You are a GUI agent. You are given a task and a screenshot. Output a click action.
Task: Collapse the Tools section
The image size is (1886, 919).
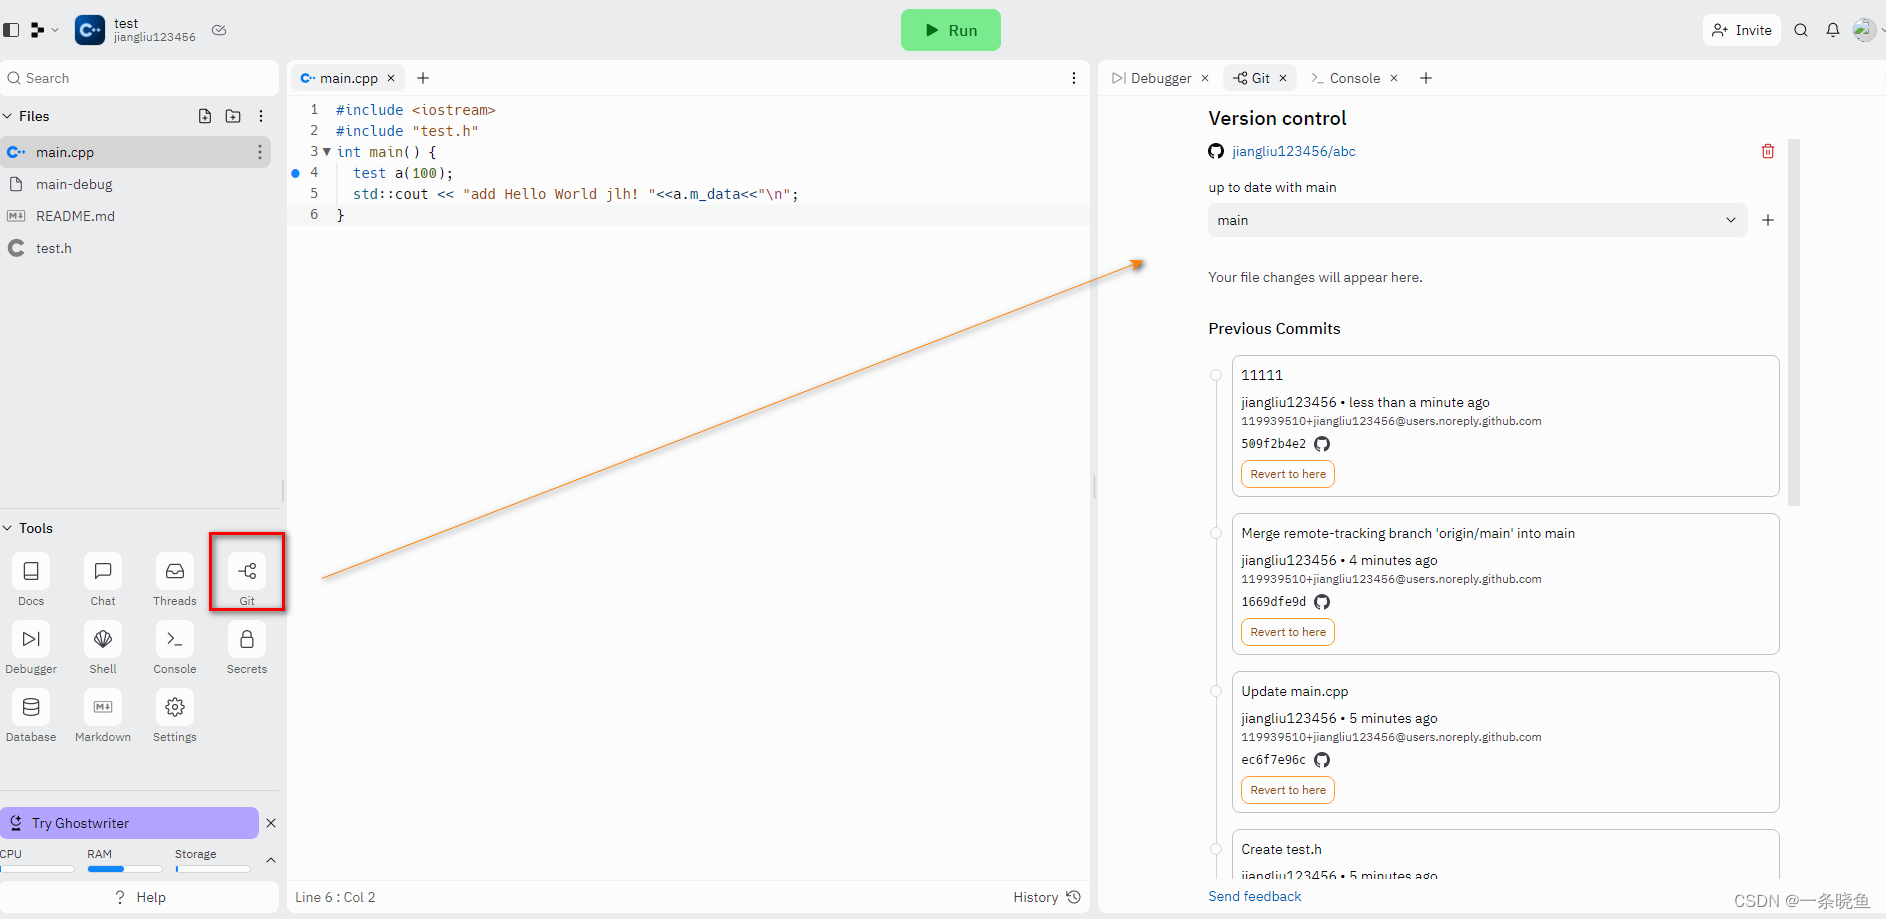pos(8,528)
